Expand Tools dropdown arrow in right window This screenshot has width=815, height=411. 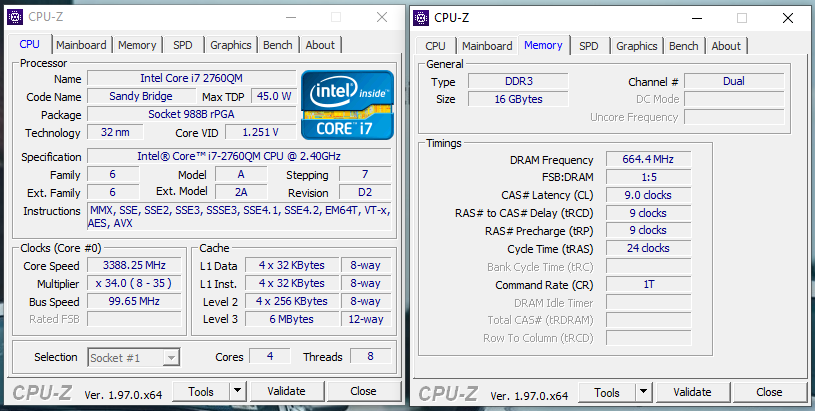[x=643, y=392]
